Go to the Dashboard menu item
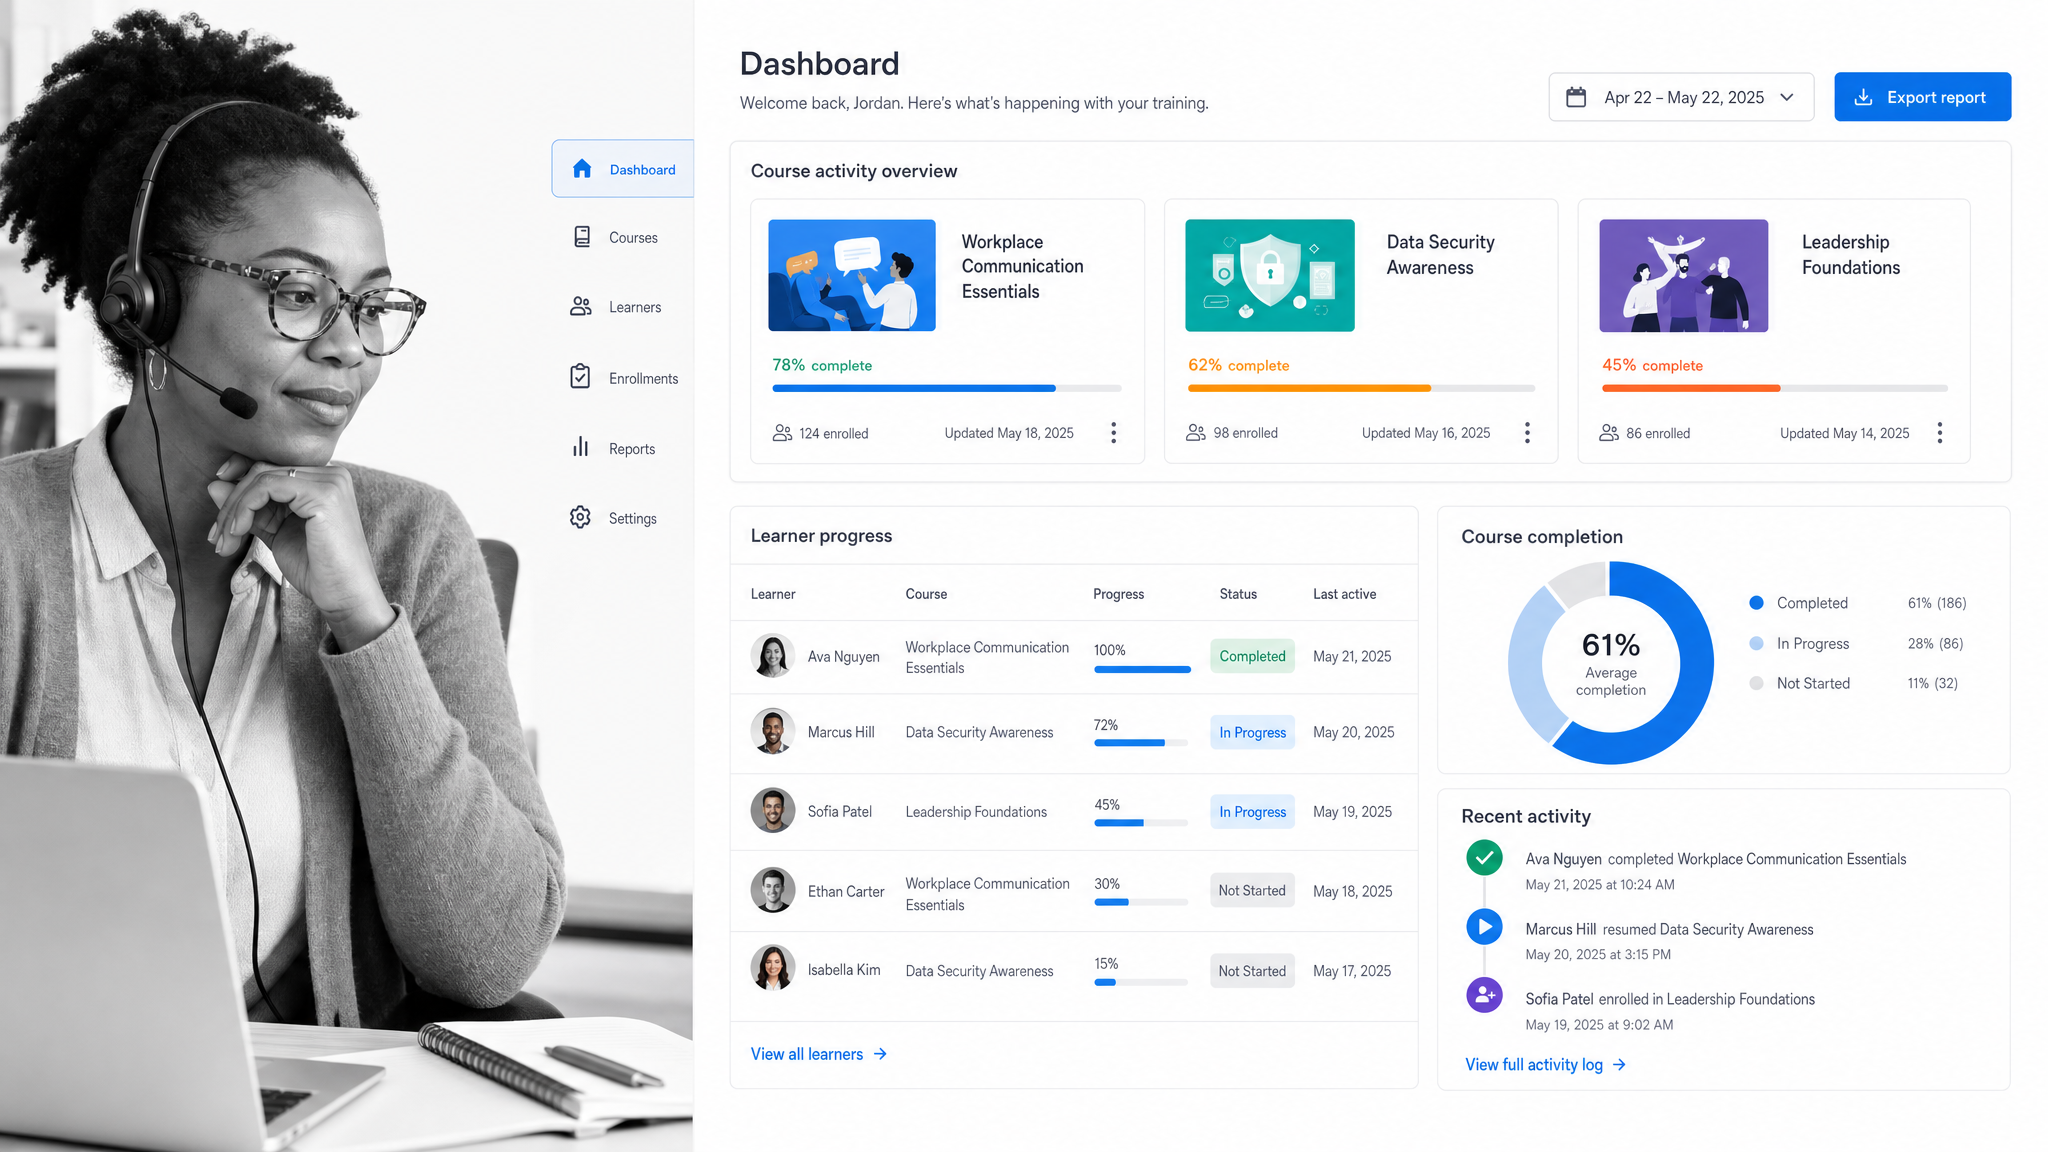 click(622, 168)
